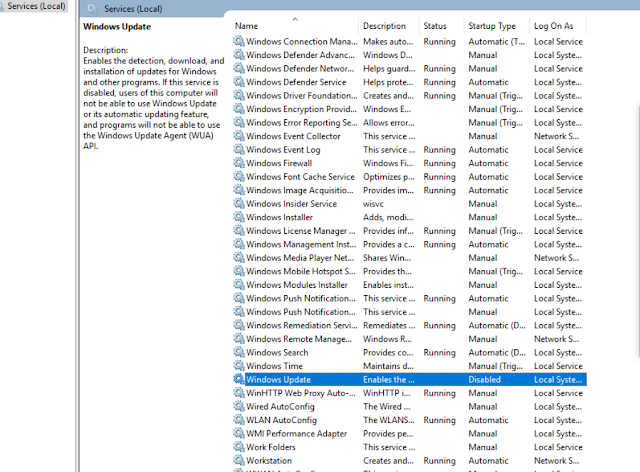Click the gear icon beside Windows Remediation Service
Screen dimensions: 640x472
point(239,325)
